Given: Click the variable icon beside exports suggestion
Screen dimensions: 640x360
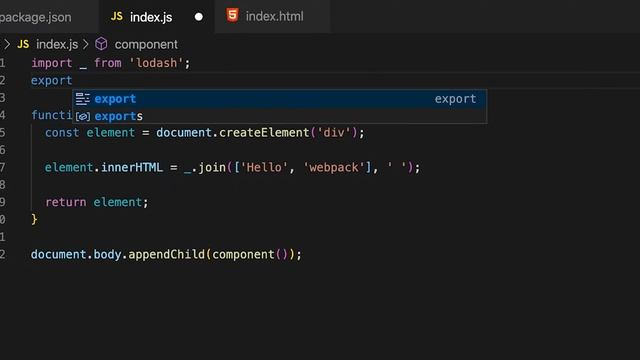Looking at the screenshot, I should coord(83,117).
